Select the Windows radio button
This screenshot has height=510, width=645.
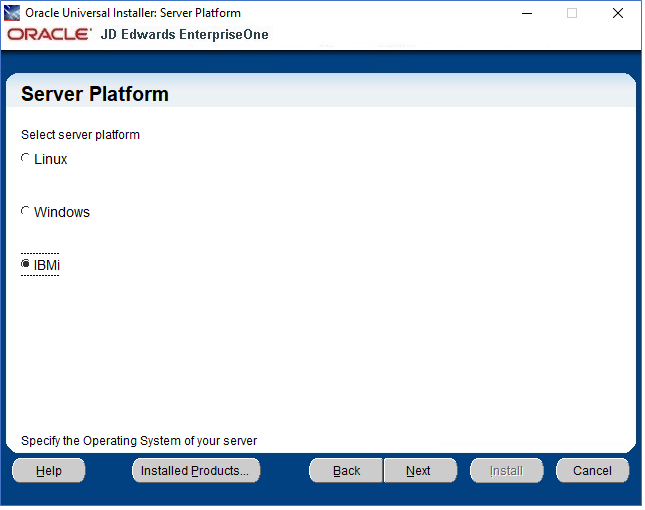coord(26,212)
